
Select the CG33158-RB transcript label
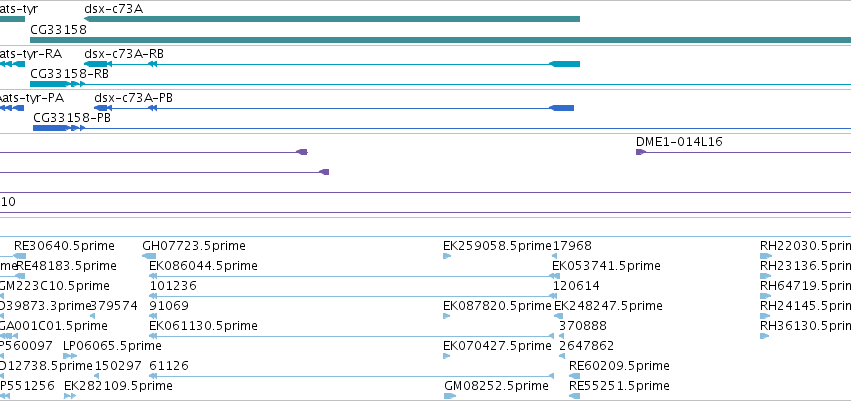[69, 74]
